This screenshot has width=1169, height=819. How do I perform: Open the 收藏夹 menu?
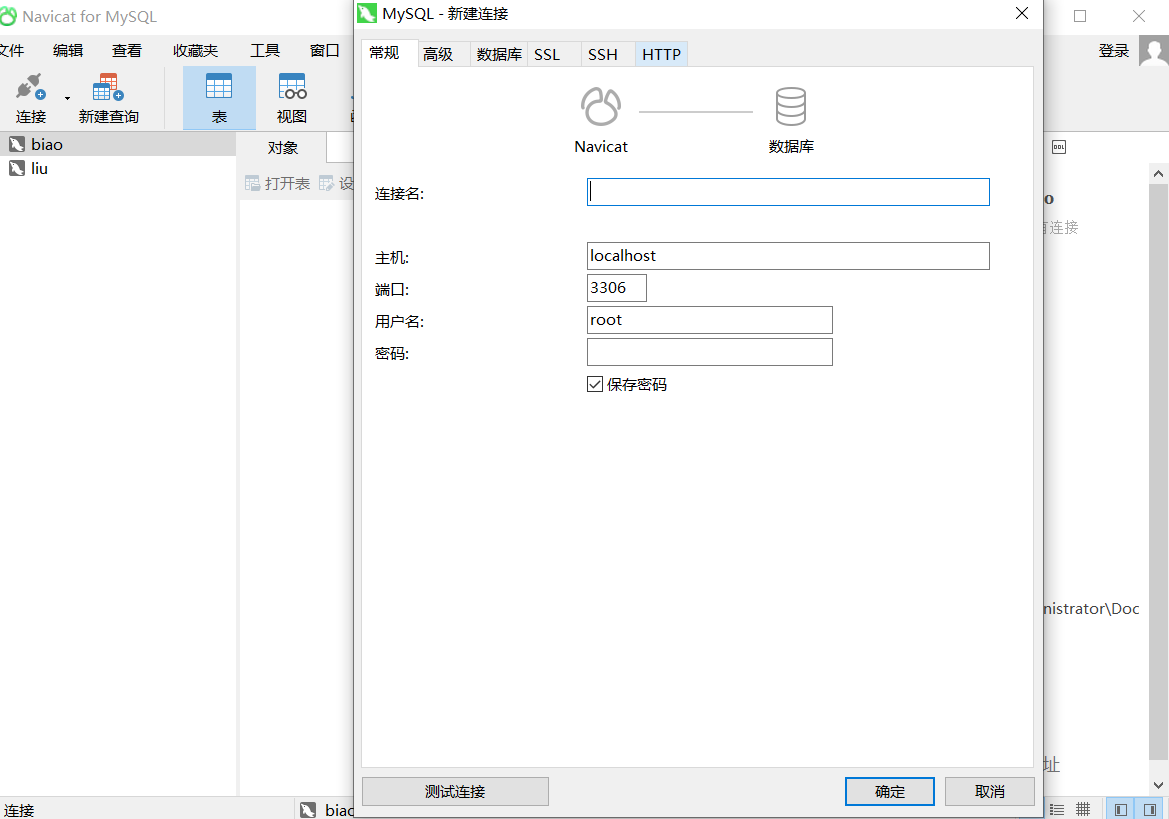click(195, 51)
